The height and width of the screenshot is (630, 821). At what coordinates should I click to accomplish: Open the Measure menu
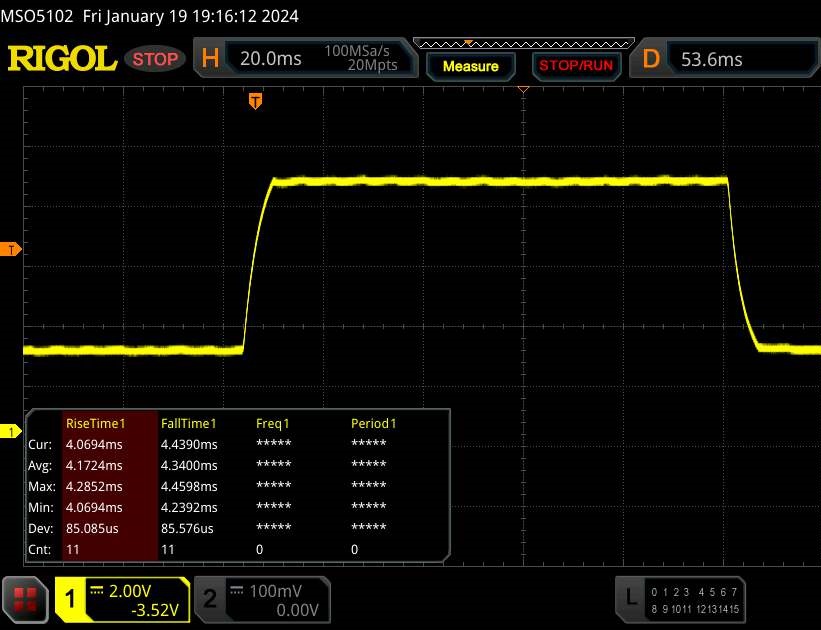click(470, 66)
